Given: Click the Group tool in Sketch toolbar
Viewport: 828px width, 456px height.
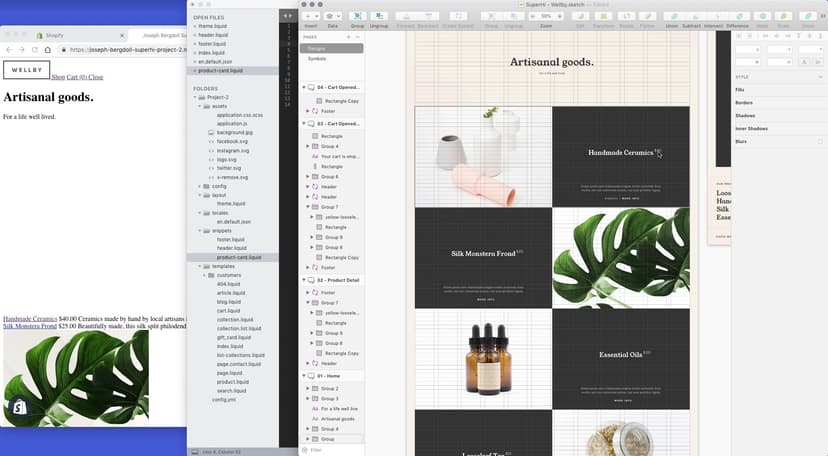Looking at the screenshot, I should point(357,17).
